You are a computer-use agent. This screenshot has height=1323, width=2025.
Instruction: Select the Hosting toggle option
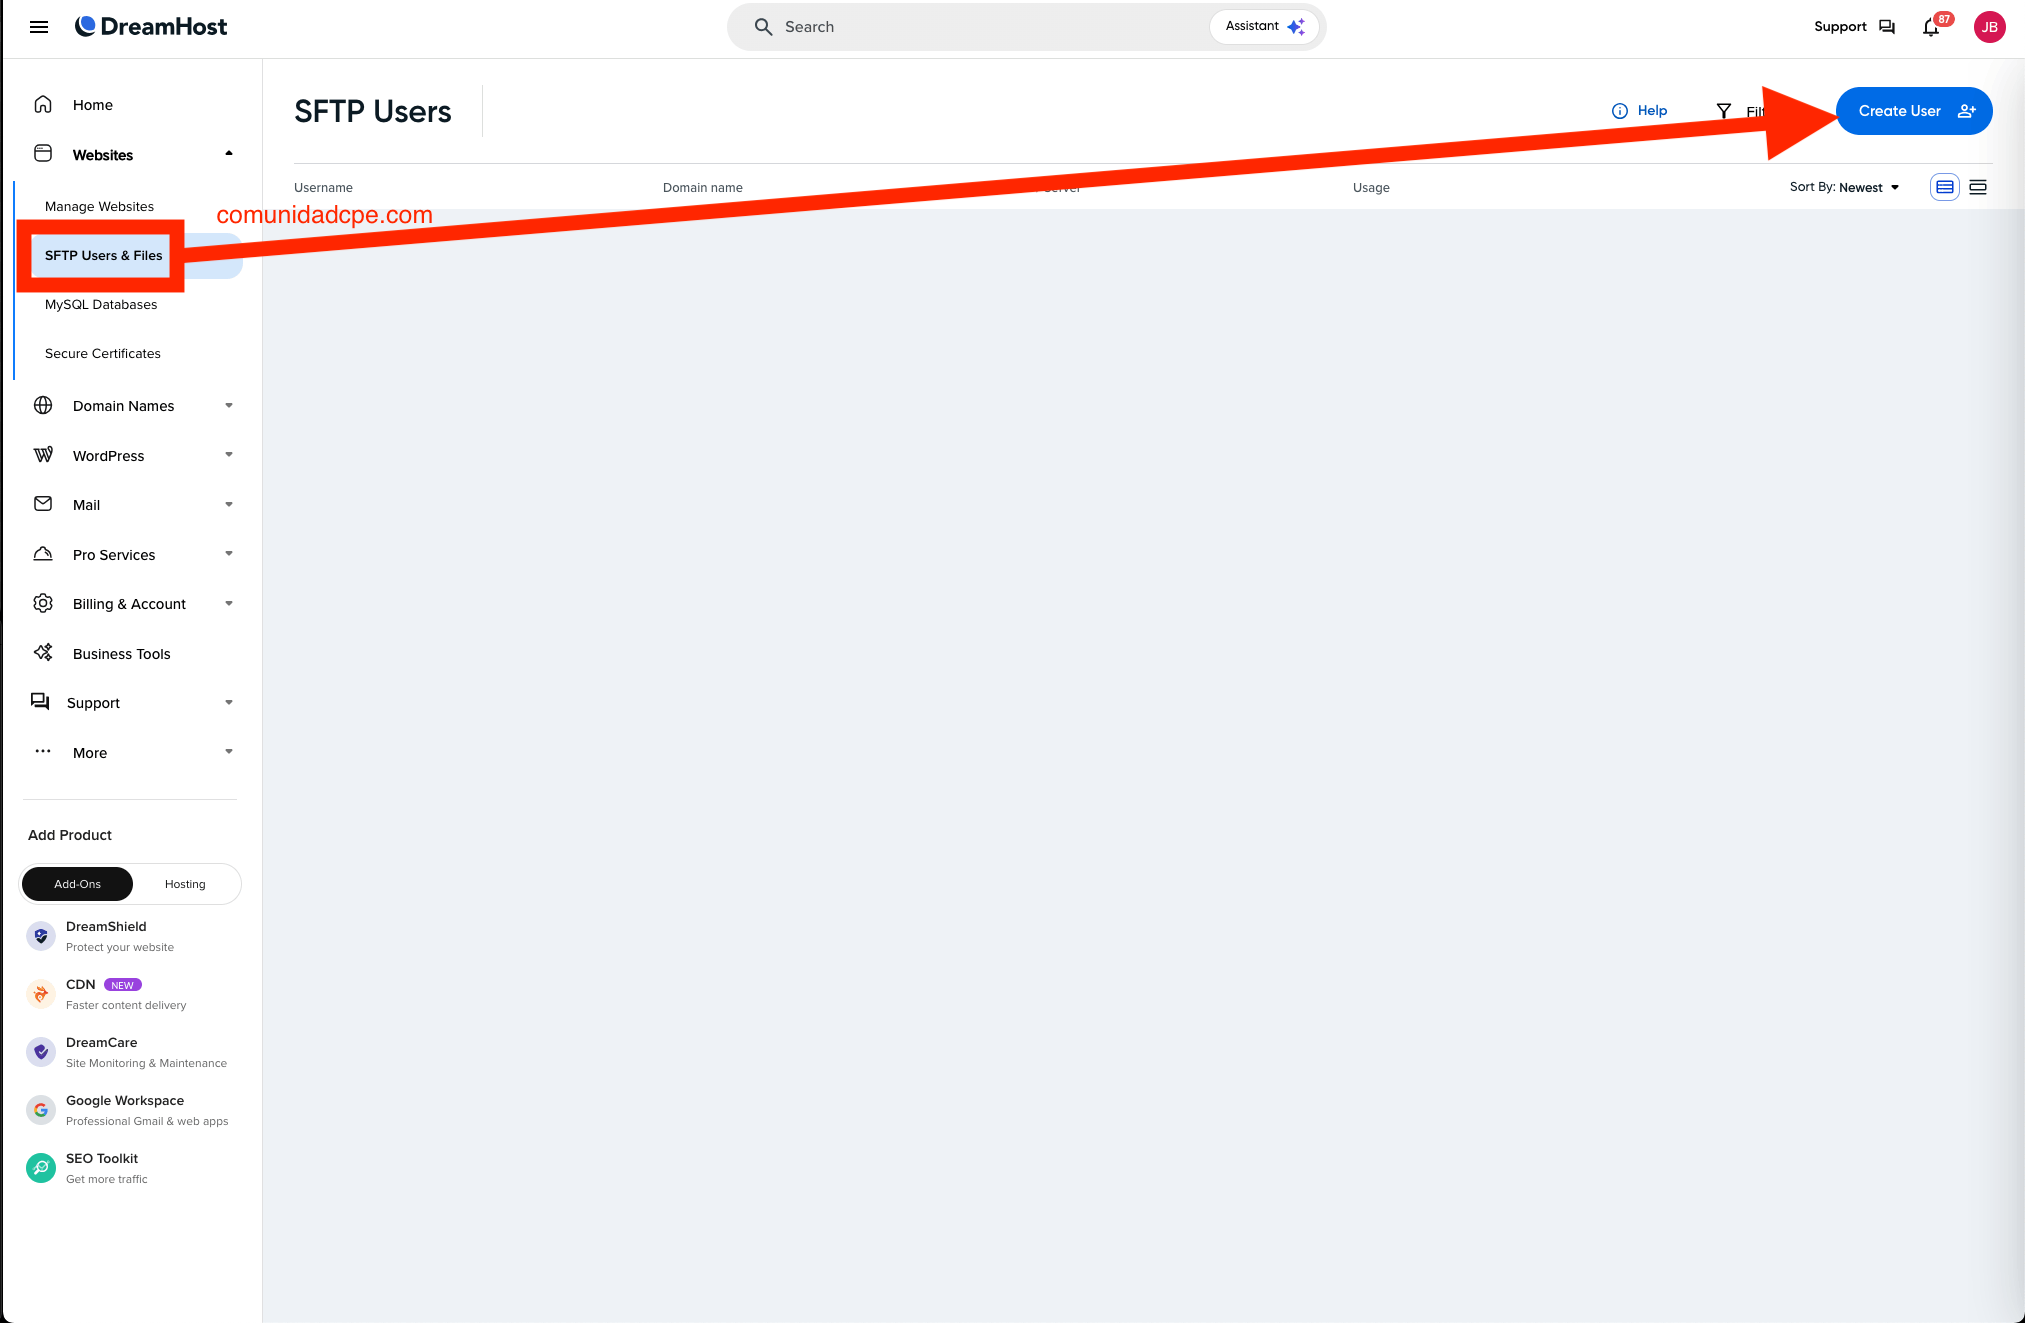click(185, 884)
